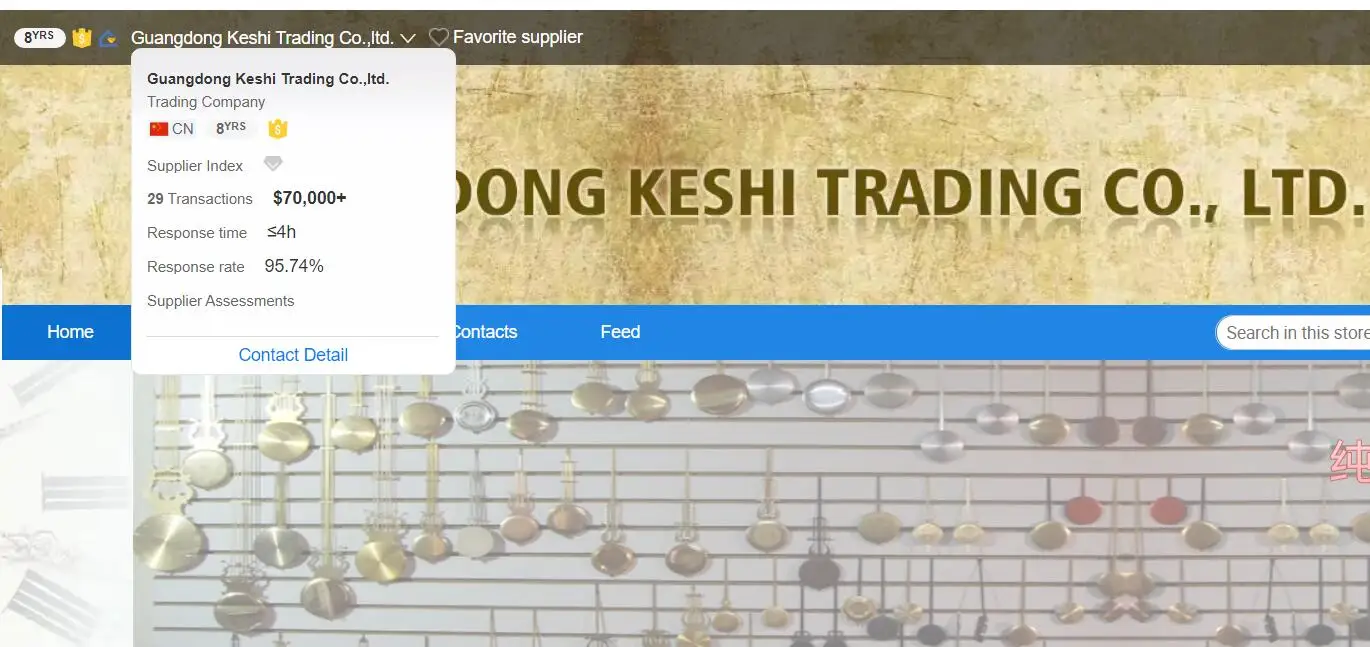Click the gold badge icon in popup
The image size is (1370, 647).
[x=278, y=129]
